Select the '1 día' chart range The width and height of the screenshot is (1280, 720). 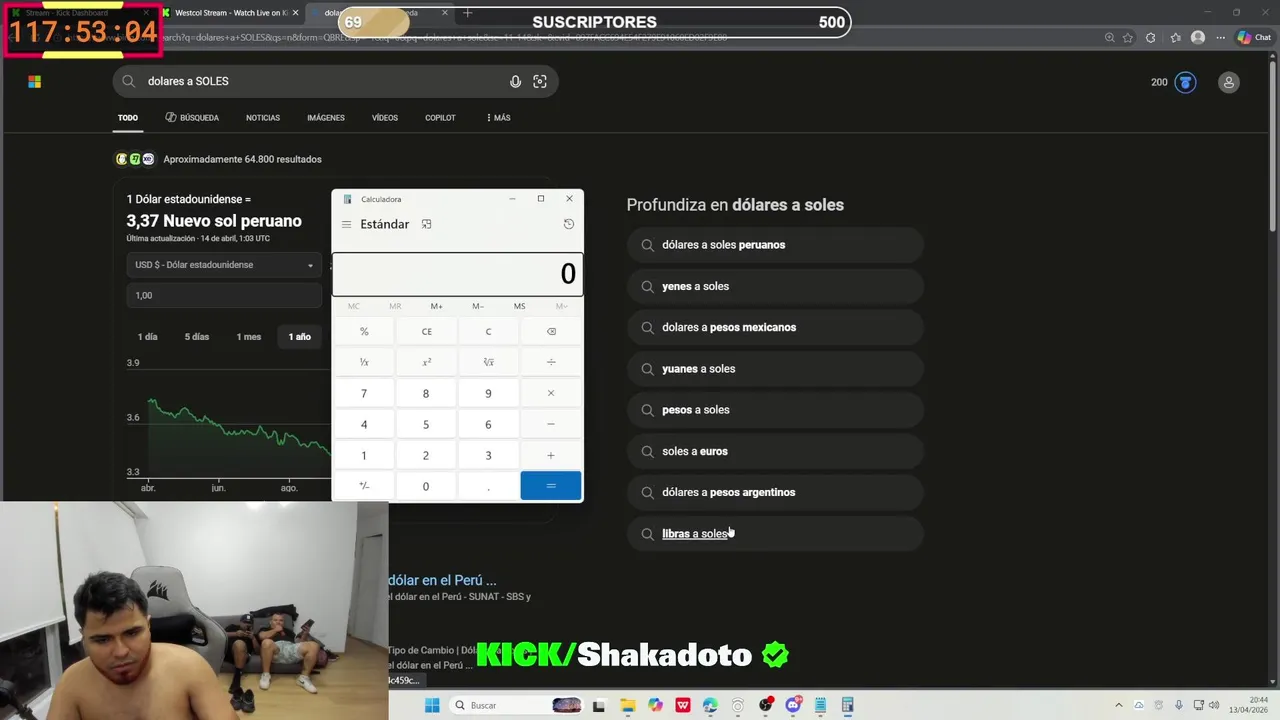click(x=148, y=337)
